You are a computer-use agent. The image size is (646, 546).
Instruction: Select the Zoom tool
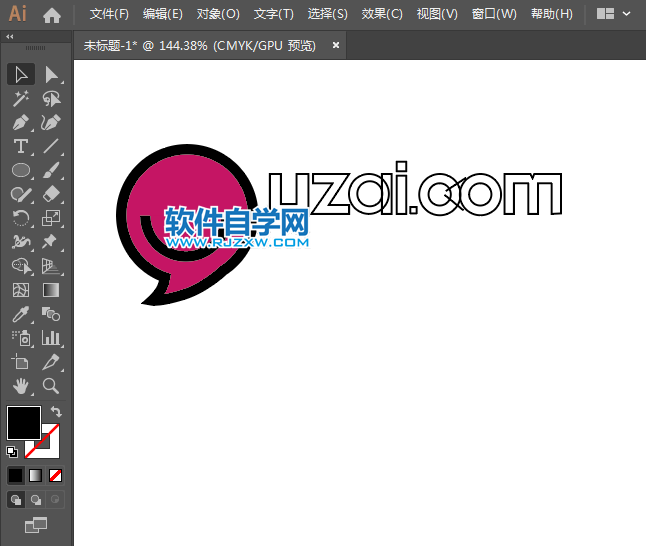tap(51, 386)
